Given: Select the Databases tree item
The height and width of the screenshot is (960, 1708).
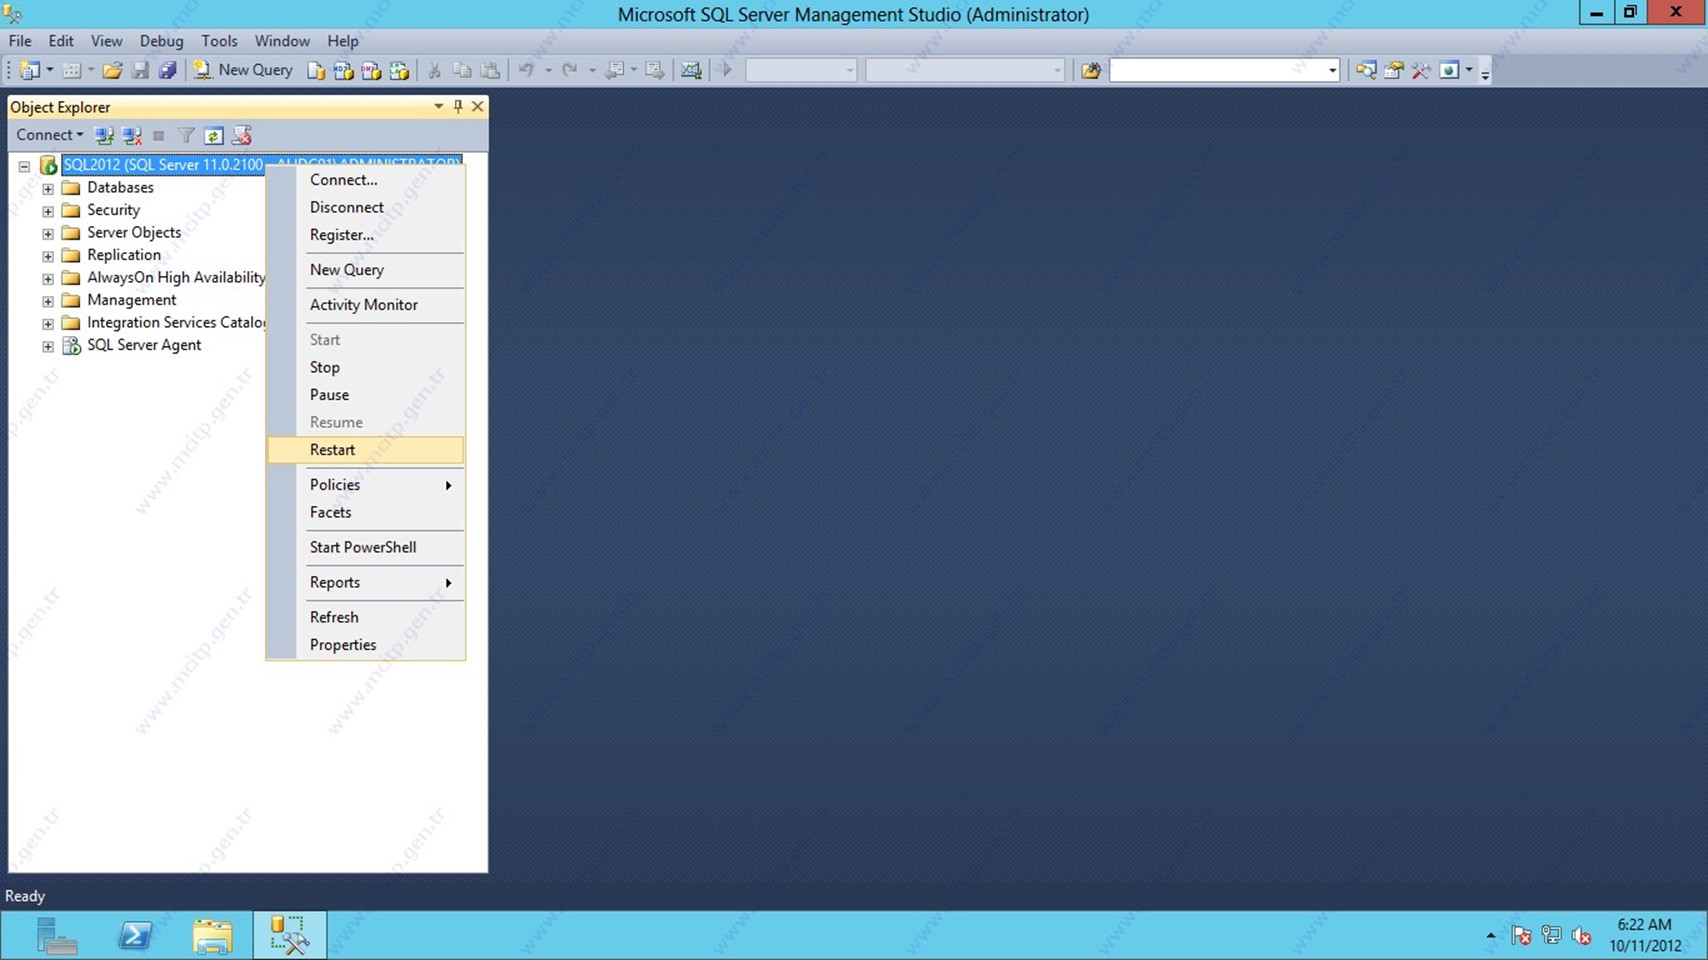Looking at the screenshot, I should (x=120, y=188).
